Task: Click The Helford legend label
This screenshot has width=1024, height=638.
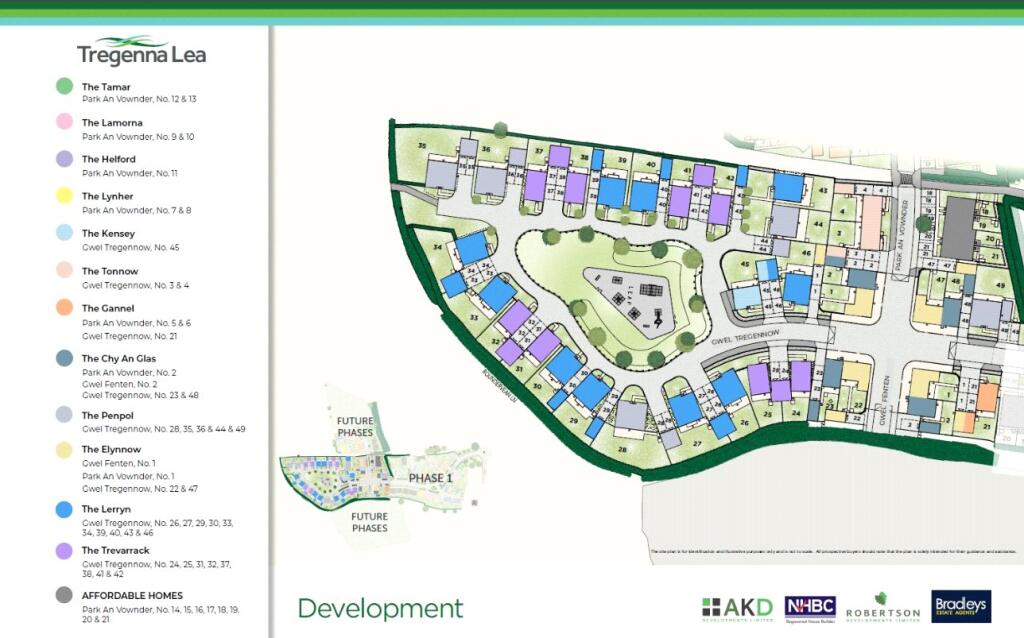Action: 108,159
